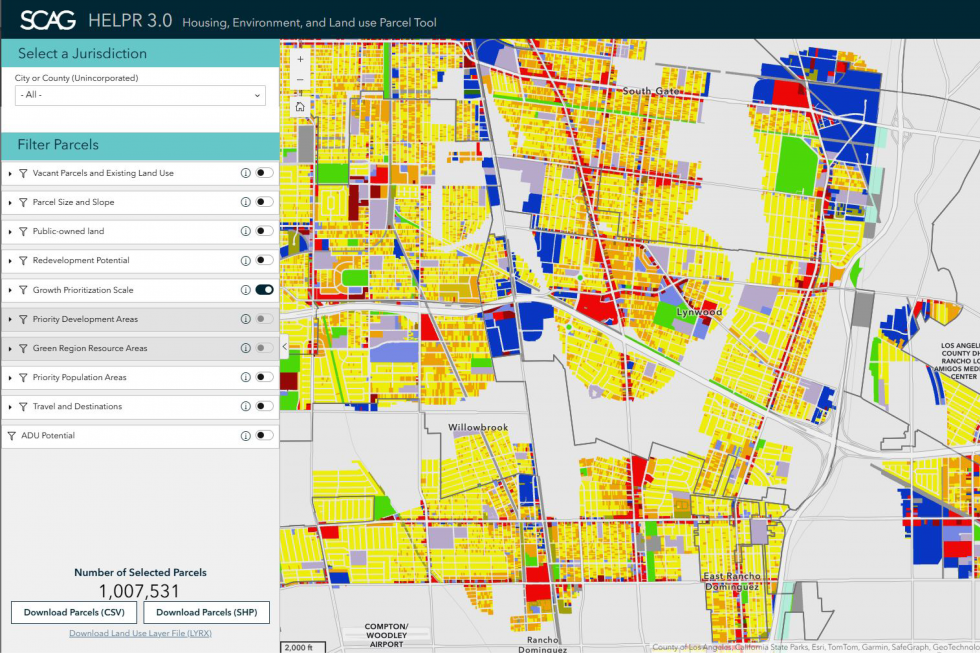Image resolution: width=980 pixels, height=653 pixels.
Task: Expand Priority Population Areas section
Action: tap(10, 378)
